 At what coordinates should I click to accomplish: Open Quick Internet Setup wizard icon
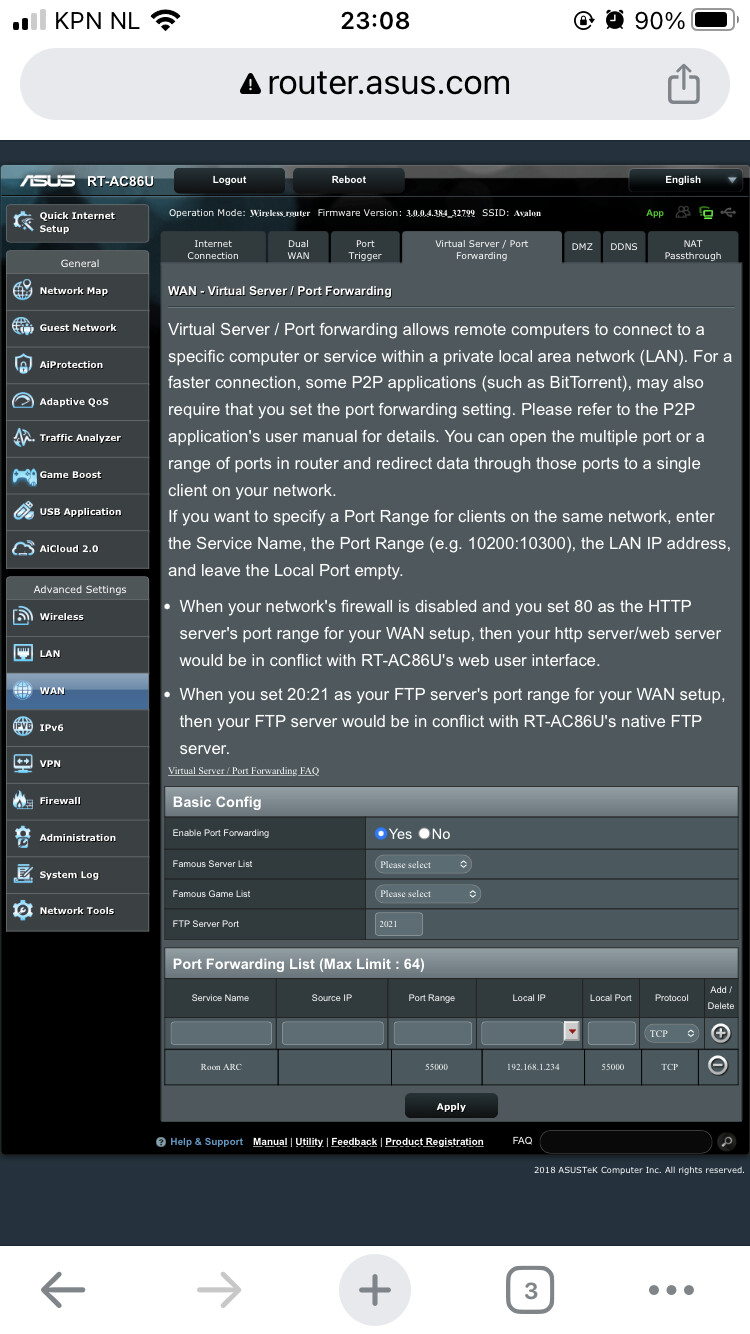22,222
